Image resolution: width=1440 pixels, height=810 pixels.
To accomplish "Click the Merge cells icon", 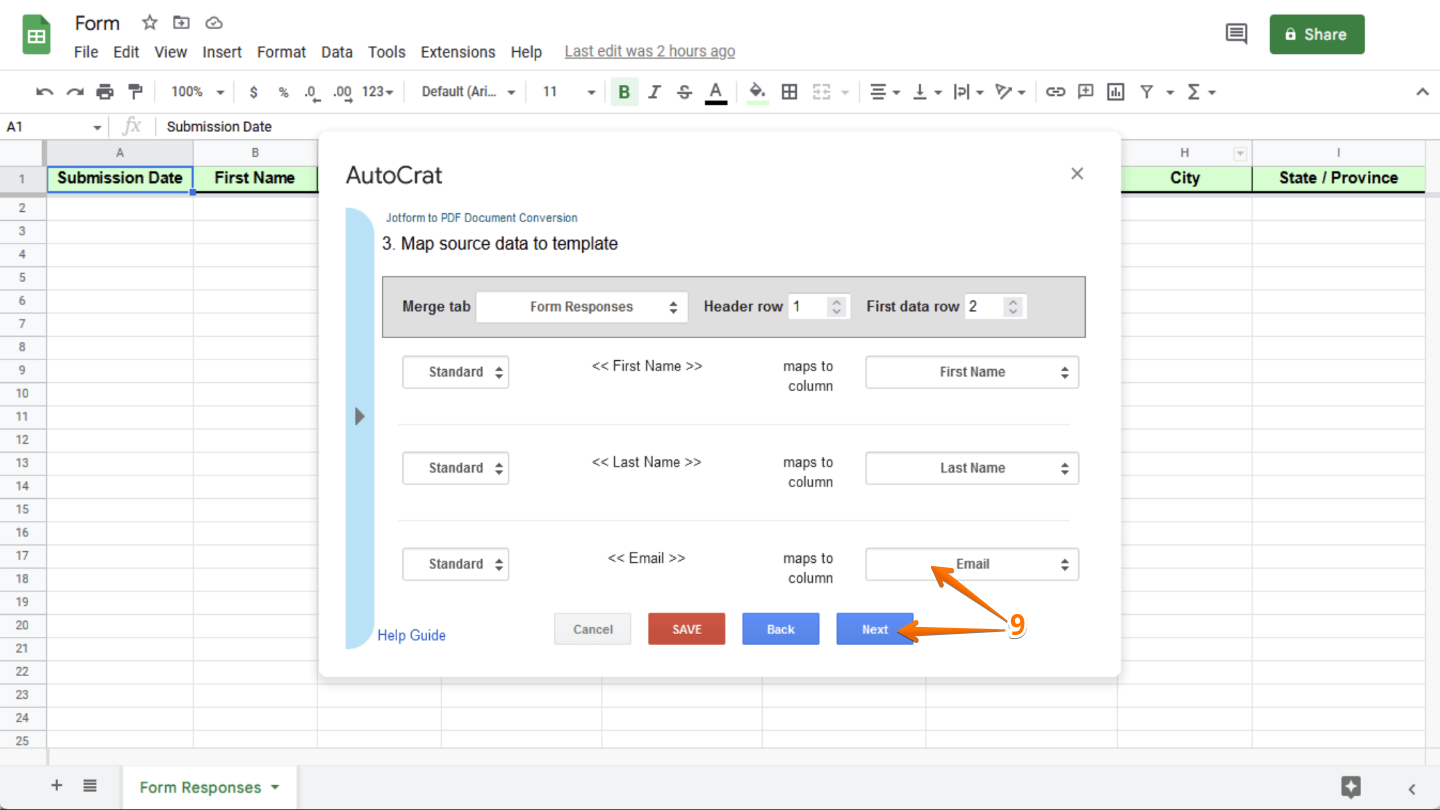I will (822, 91).
